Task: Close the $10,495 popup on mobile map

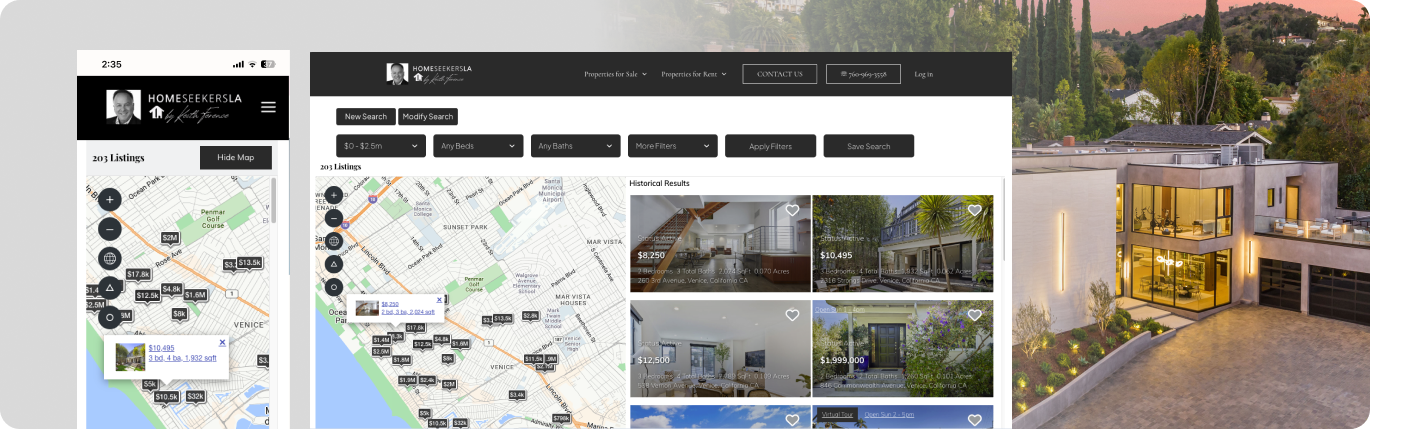Action: pyautogui.click(x=222, y=342)
